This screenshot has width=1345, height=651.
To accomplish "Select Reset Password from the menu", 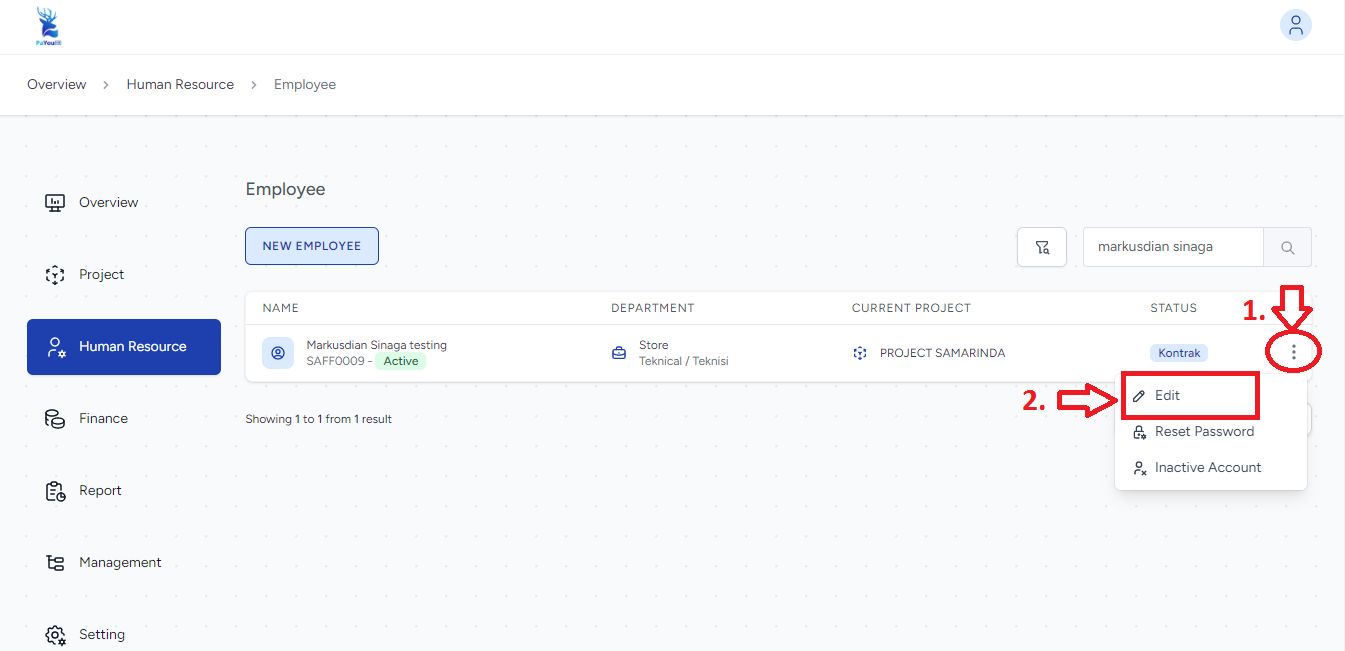I will tap(1203, 432).
